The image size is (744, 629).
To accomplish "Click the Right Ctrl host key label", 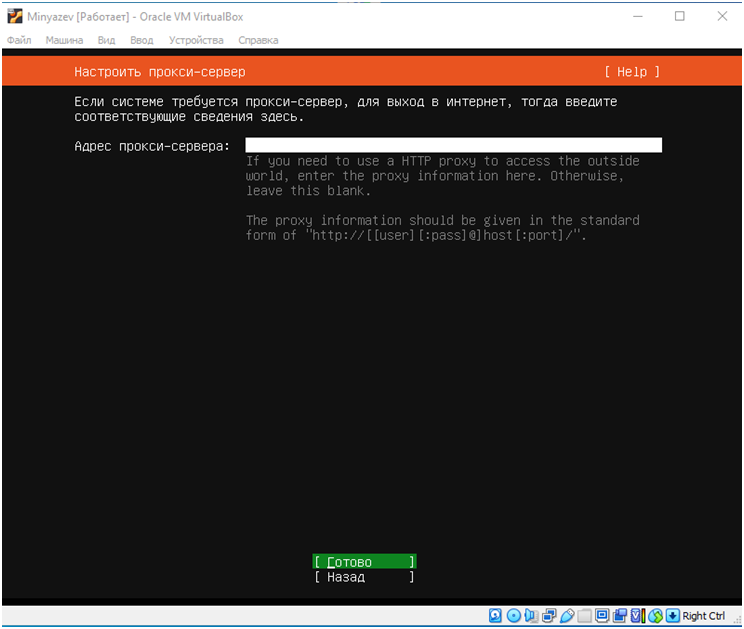I will [704, 616].
